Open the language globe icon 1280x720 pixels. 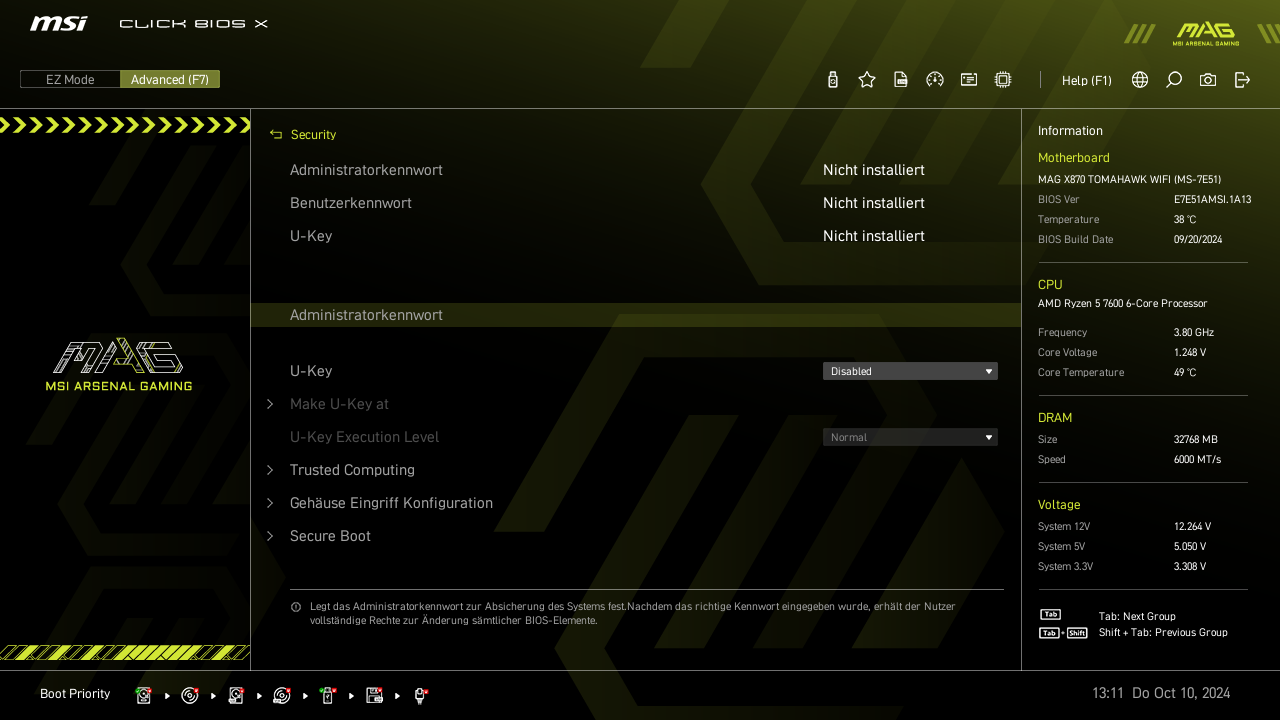pos(1140,80)
